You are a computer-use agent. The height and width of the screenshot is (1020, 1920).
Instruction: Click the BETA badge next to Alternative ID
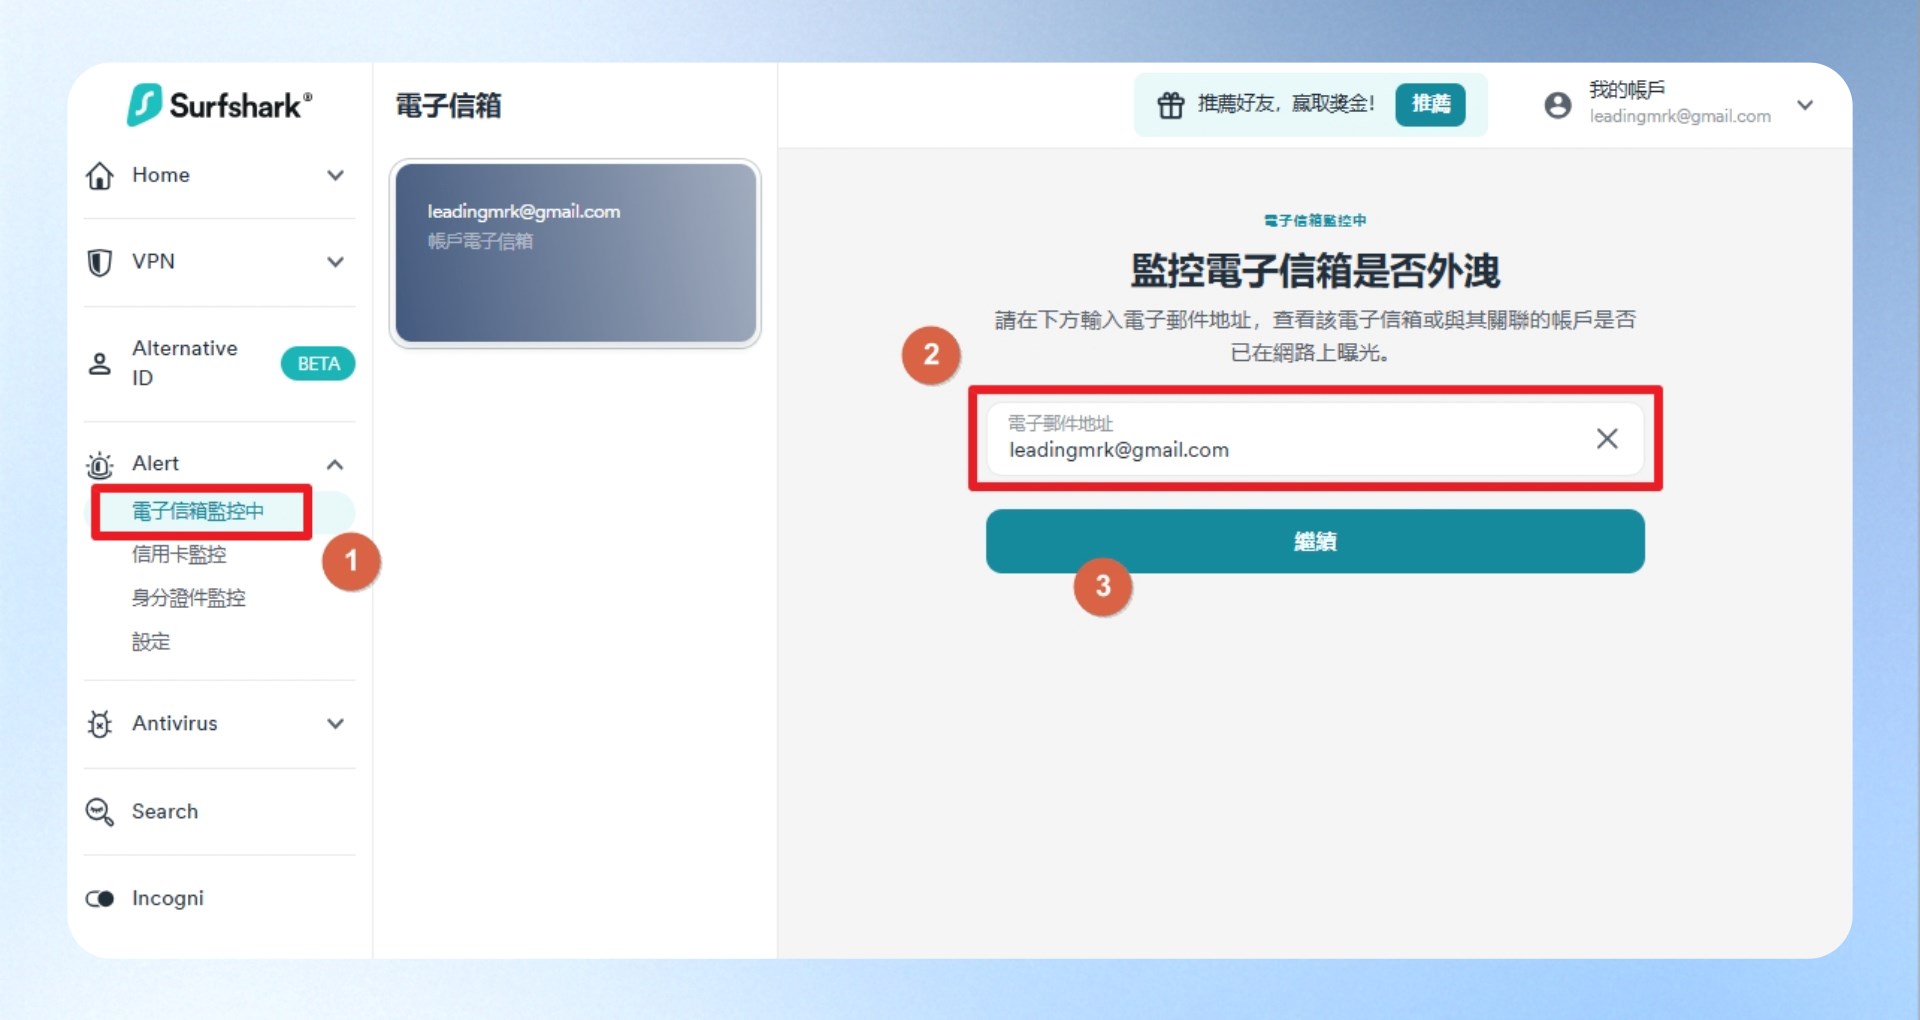point(318,364)
